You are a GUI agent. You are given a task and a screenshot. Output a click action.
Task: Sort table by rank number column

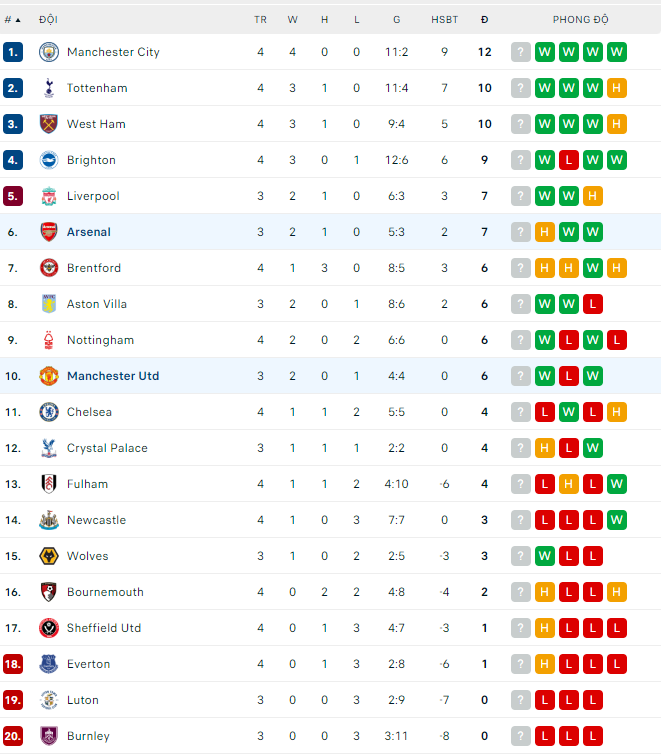12,20
